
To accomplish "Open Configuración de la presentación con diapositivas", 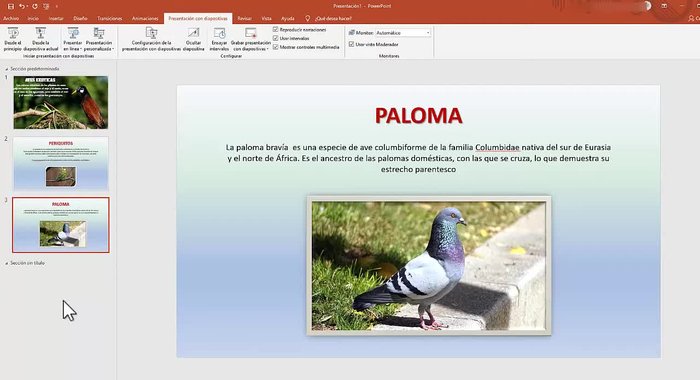I will (151, 39).
